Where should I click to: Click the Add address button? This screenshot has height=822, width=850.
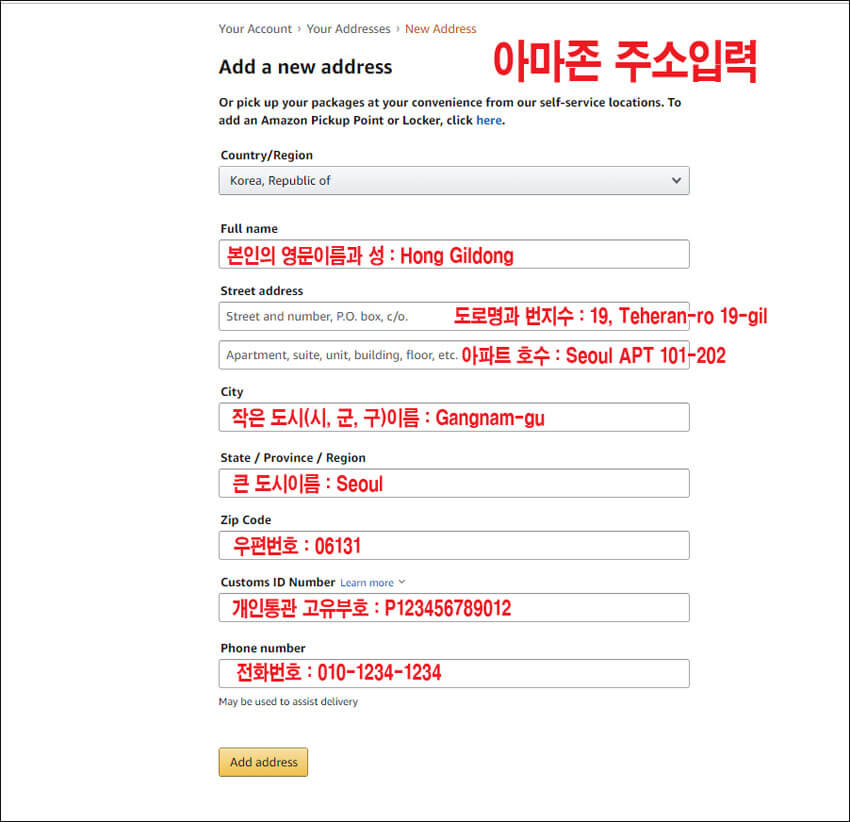point(263,762)
